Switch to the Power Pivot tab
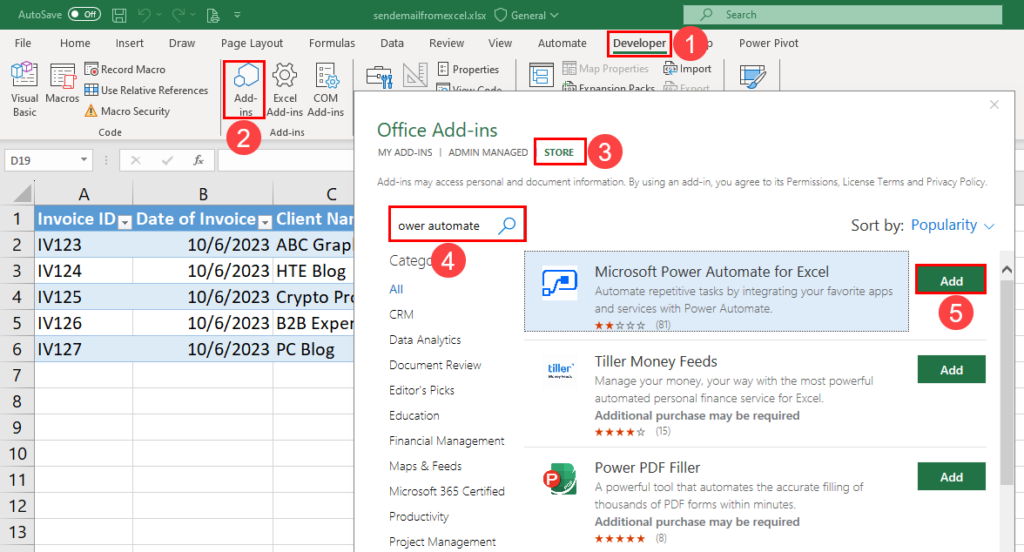 point(769,43)
